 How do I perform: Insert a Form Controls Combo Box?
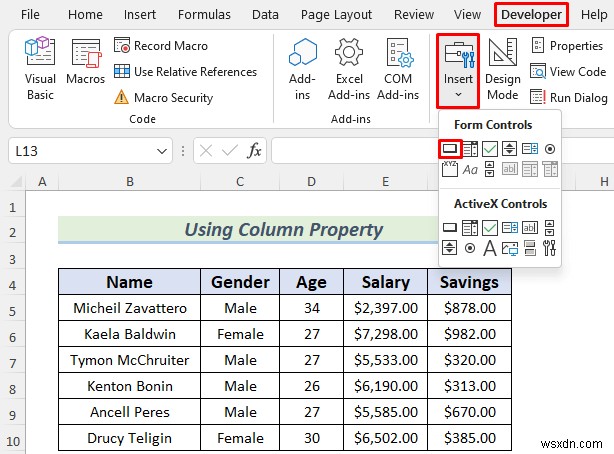click(470, 149)
